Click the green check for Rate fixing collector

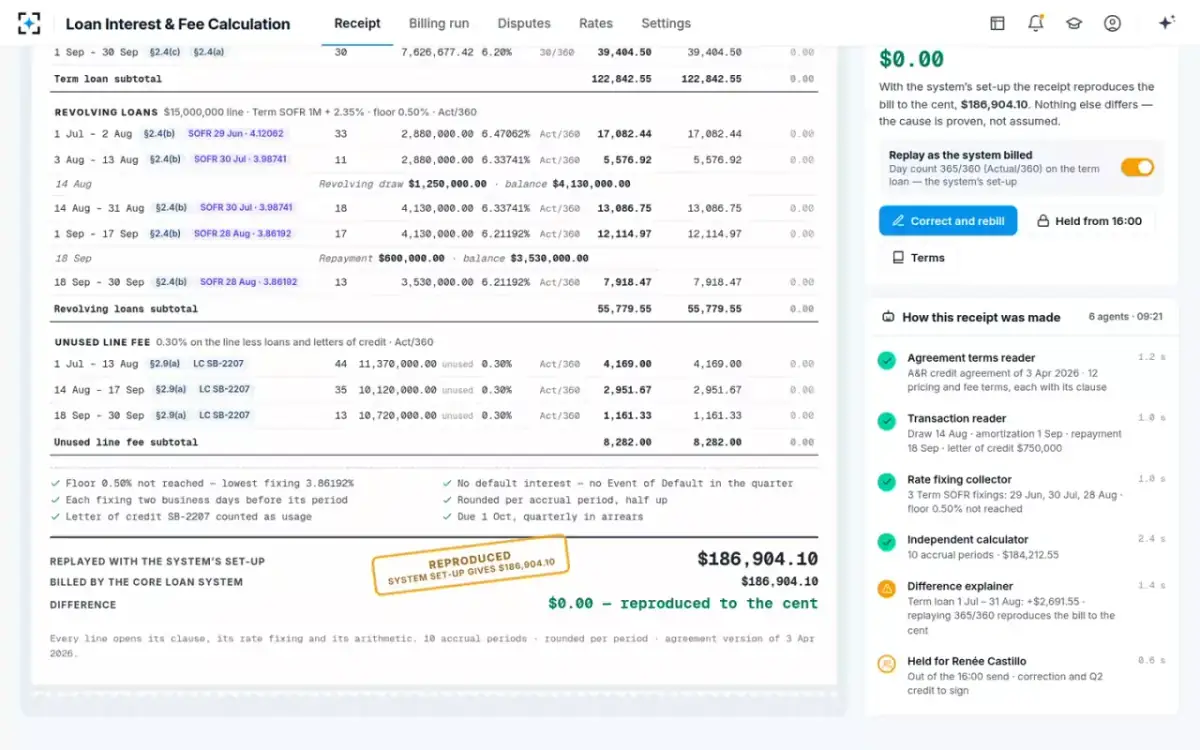pos(886,482)
